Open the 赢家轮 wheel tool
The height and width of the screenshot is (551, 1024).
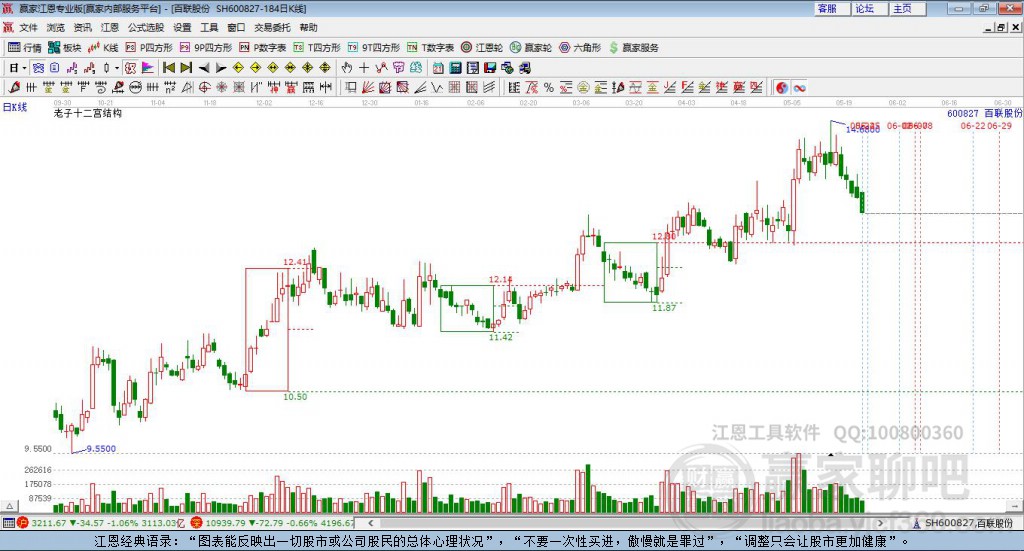(531, 48)
